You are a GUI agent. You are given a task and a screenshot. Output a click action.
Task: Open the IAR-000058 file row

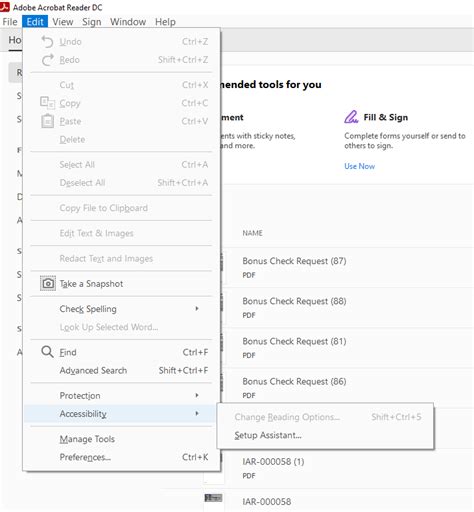coord(338,501)
